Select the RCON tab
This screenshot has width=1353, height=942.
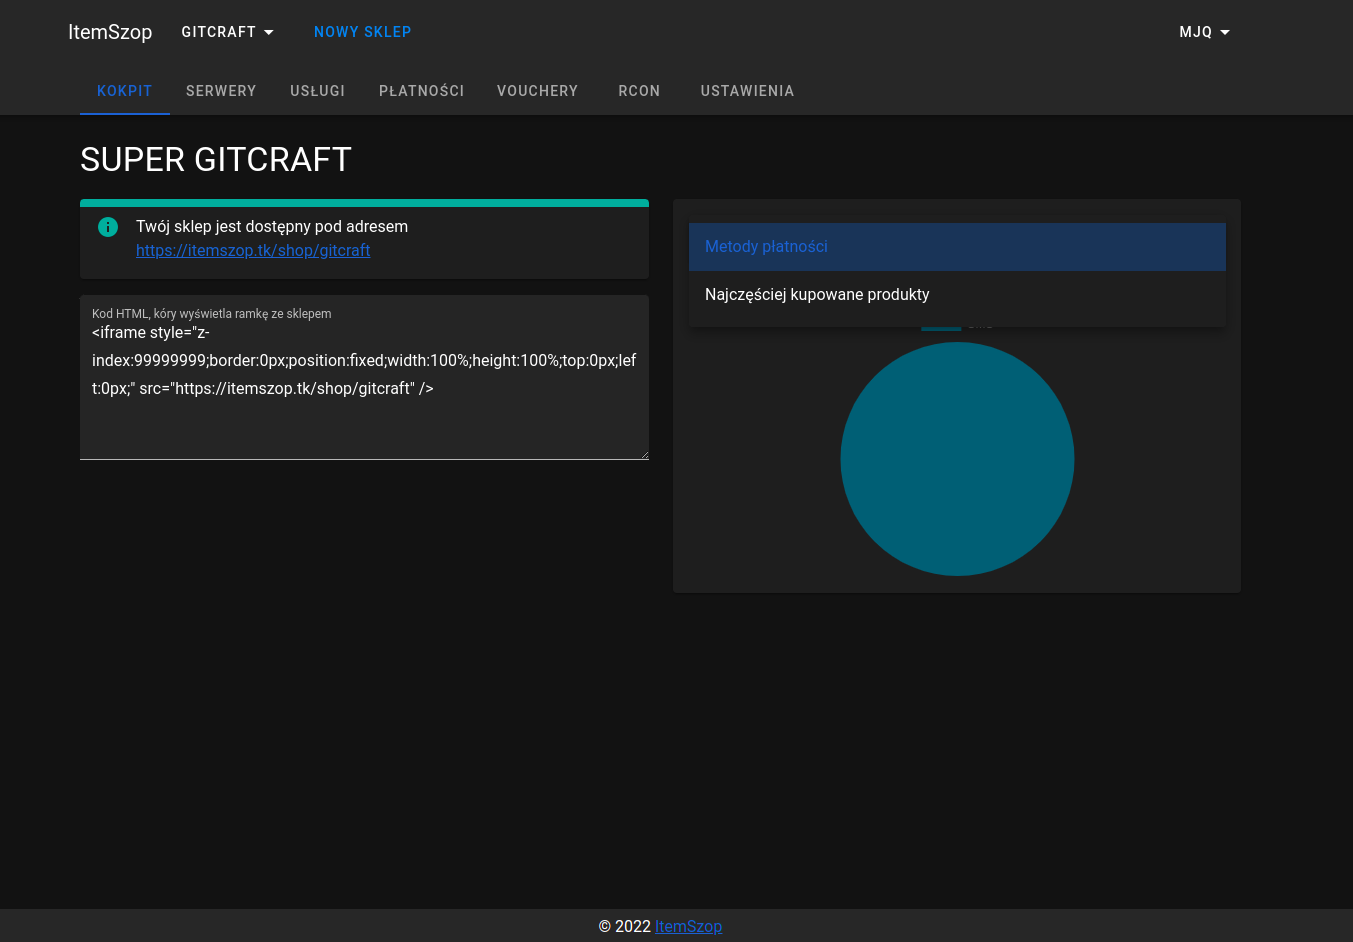coord(639,91)
